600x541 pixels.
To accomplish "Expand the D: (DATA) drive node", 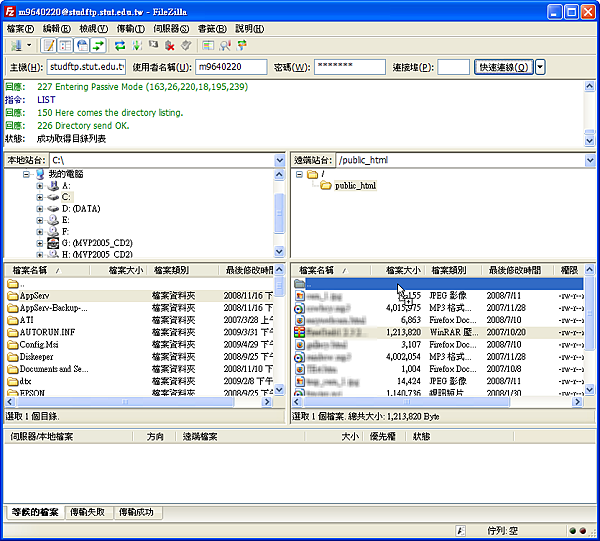I will coord(39,209).
